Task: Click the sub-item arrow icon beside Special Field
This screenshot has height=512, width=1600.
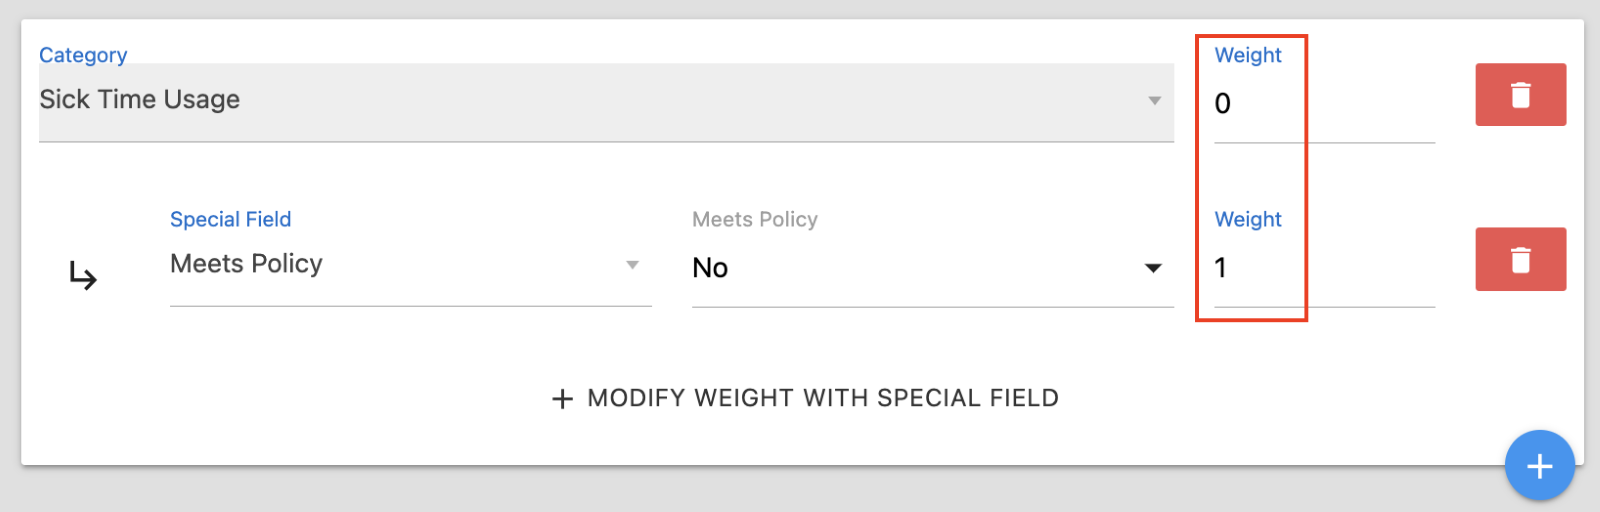Action: (83, 275)
